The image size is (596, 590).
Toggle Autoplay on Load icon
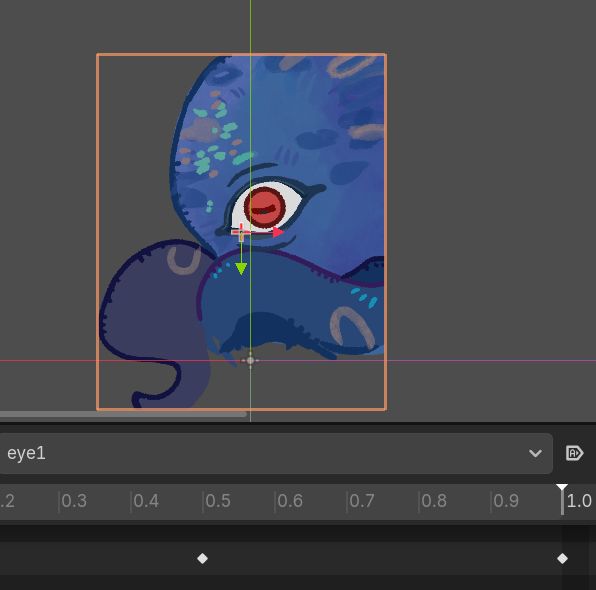(x=574, y=453)
